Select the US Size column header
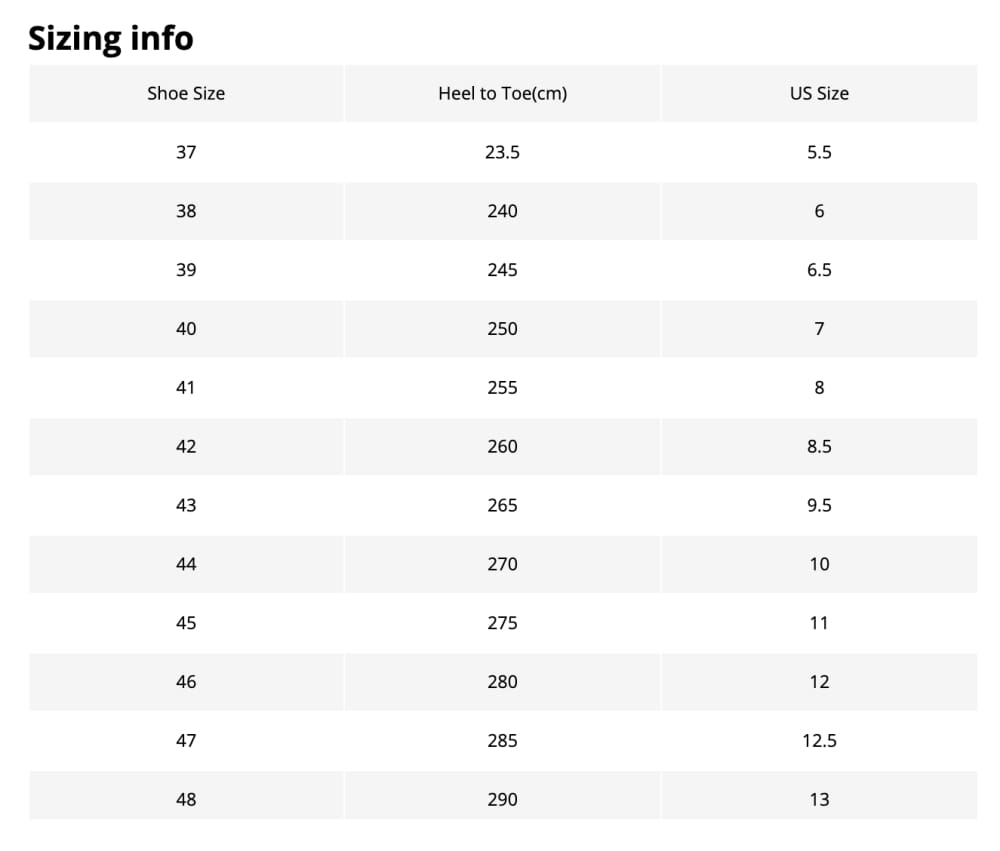The width and height of the screenshot is (1000, 851). (820, 93)
